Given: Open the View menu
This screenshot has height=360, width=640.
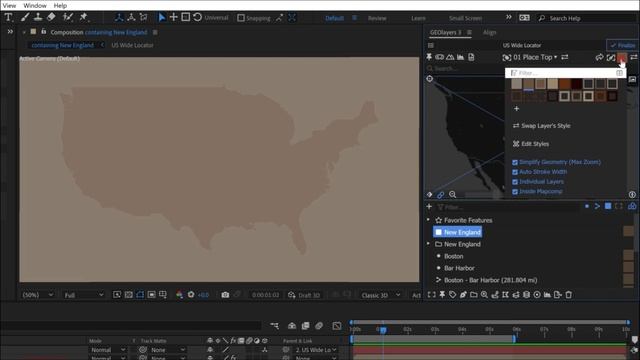Looking at the screenshot, I should point(9,5).
